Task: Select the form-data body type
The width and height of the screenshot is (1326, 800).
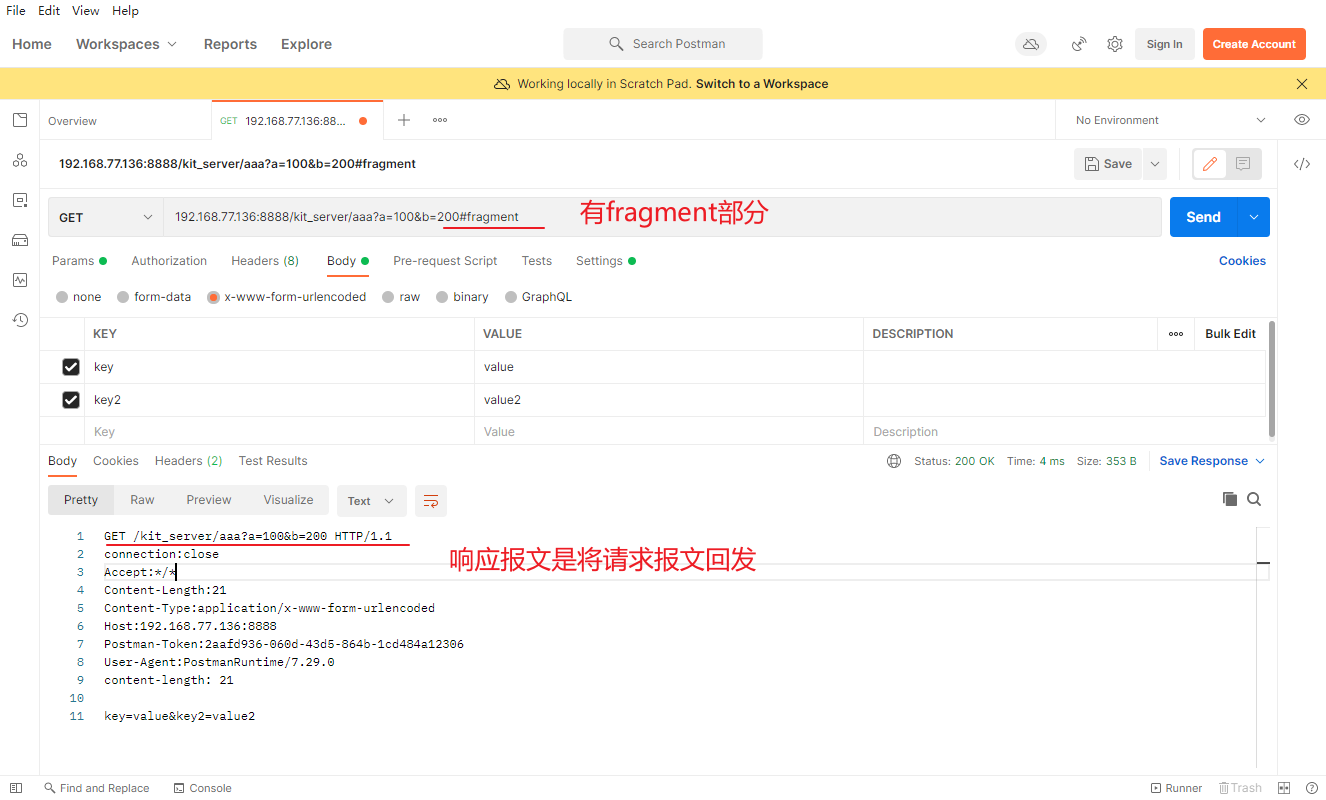Action: pyautogui.click(x=123, y=297)
